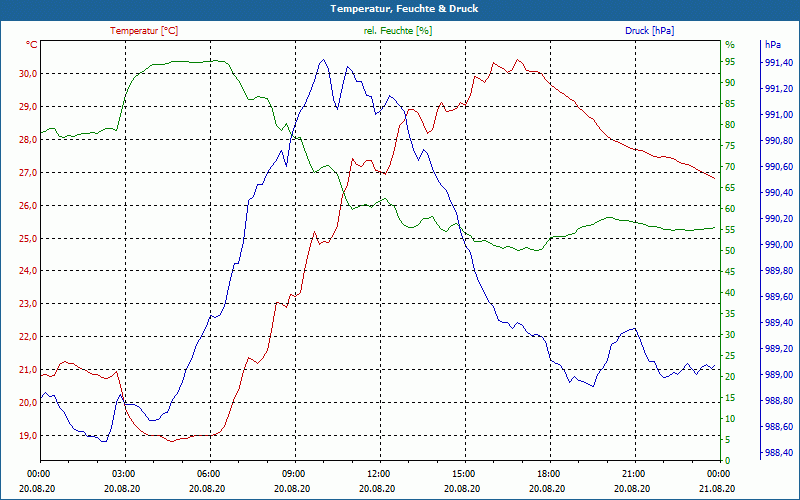Click the red 'Temperatur [°C]' legend label
Viewport: 800px width, 500px height.
[x=144, y=31]
